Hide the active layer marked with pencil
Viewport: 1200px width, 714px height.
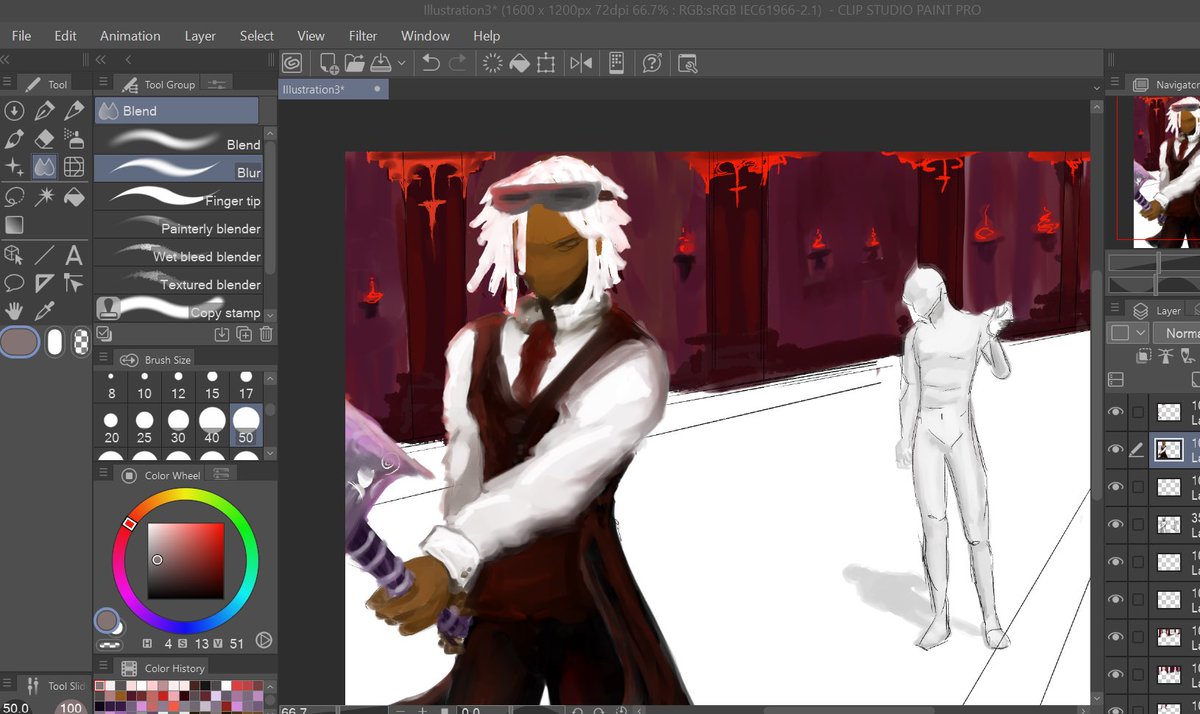click(x=1116, y=450)
